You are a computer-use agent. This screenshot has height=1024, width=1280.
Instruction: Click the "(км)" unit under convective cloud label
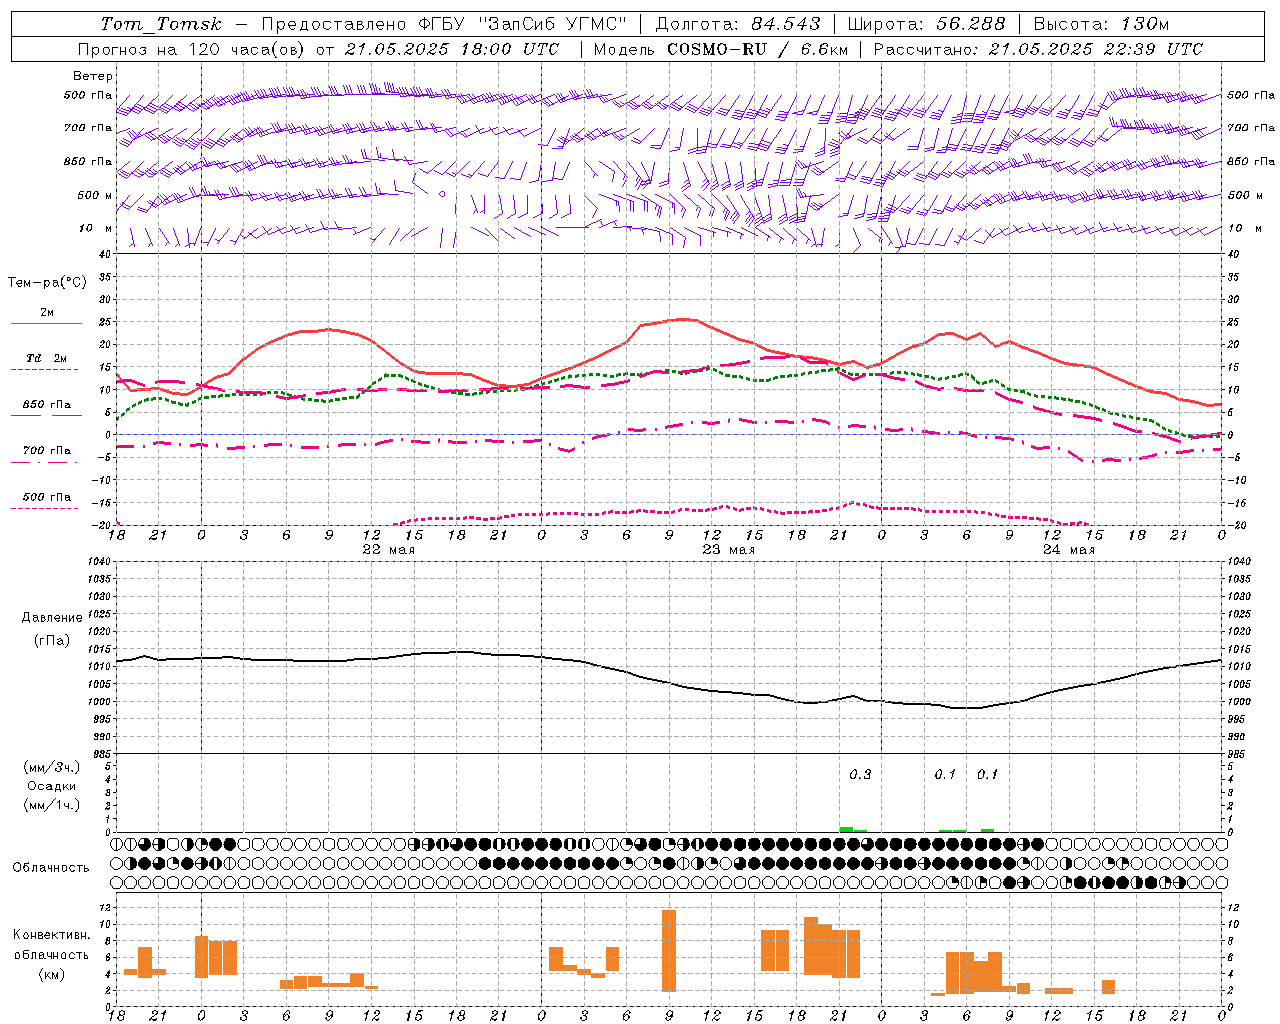(51, 974)
